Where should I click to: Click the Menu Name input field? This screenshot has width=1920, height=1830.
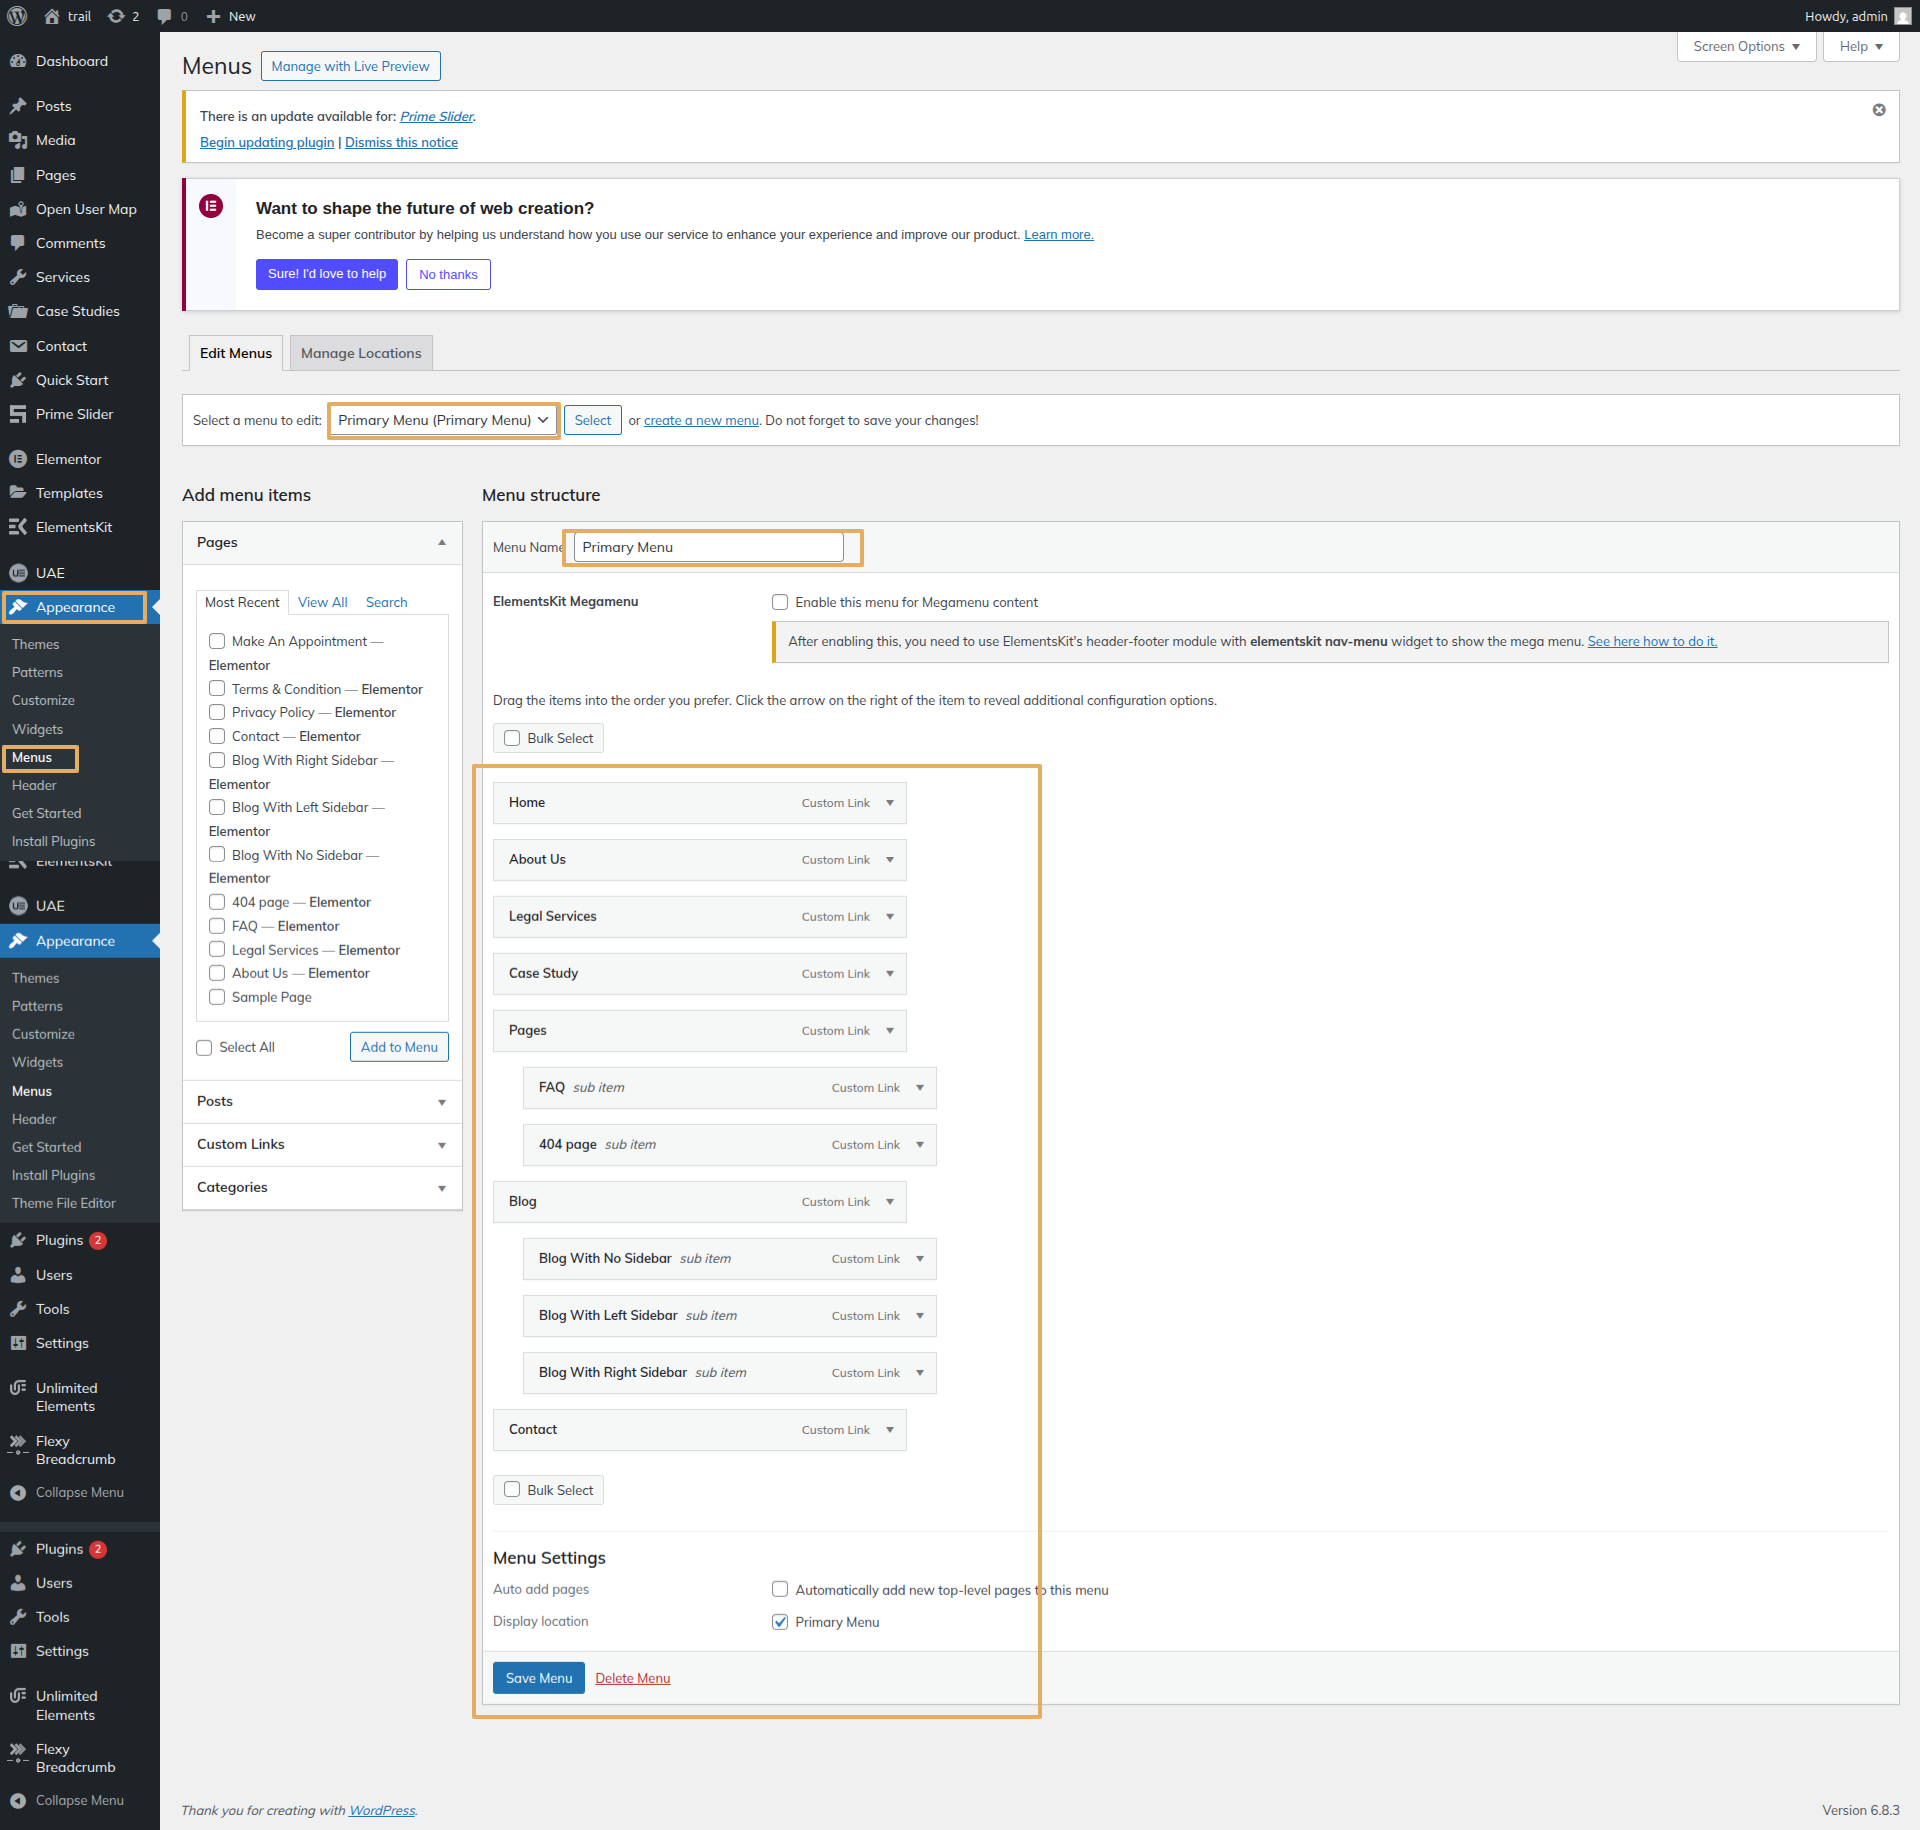708,547
